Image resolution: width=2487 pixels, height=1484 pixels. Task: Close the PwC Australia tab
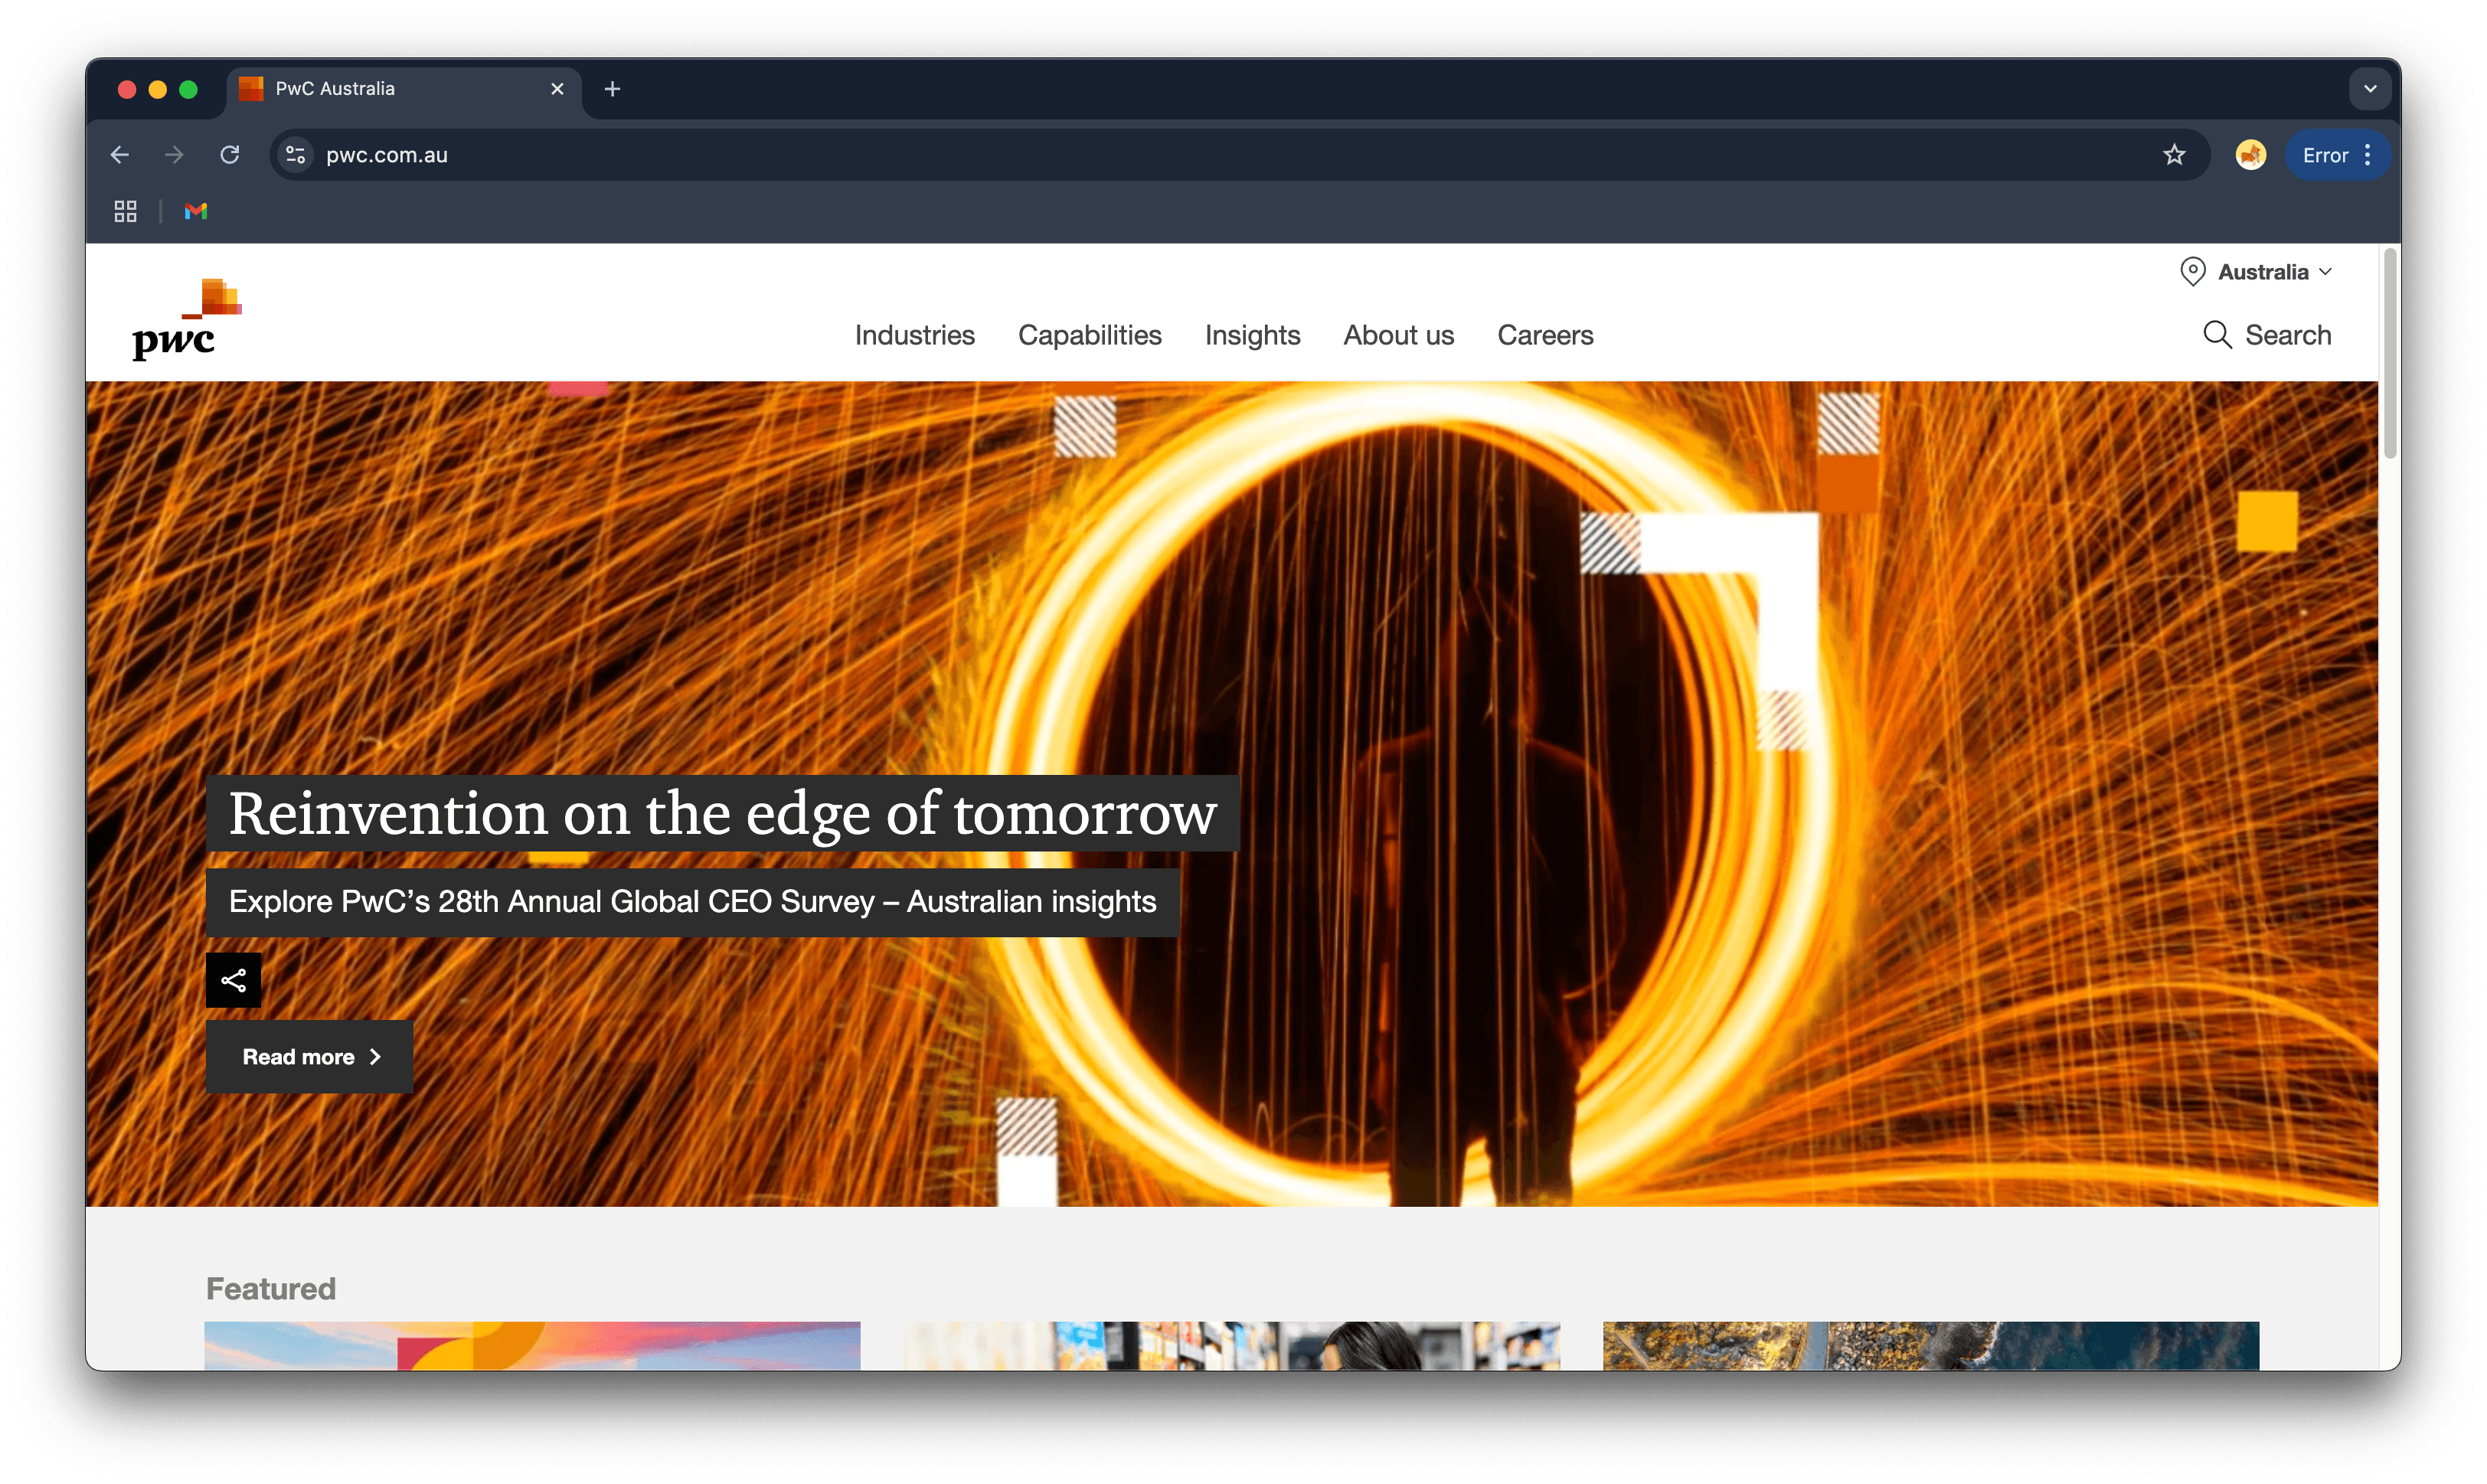558,89
